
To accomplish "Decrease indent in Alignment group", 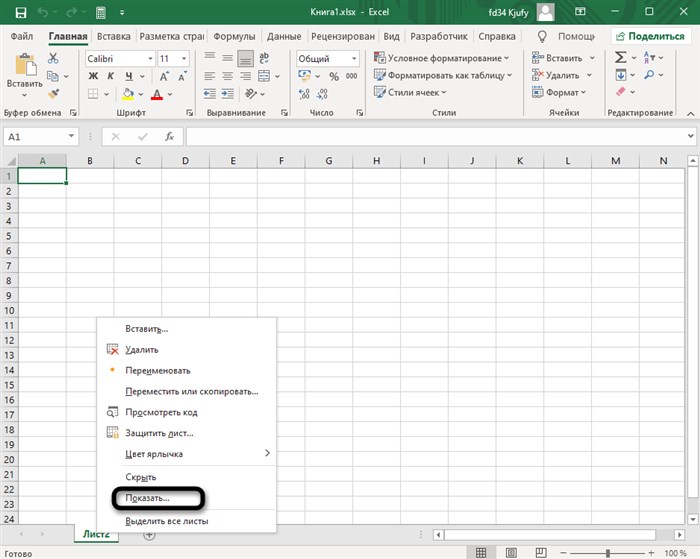I will pyautogui.click(x=209, y=94).
